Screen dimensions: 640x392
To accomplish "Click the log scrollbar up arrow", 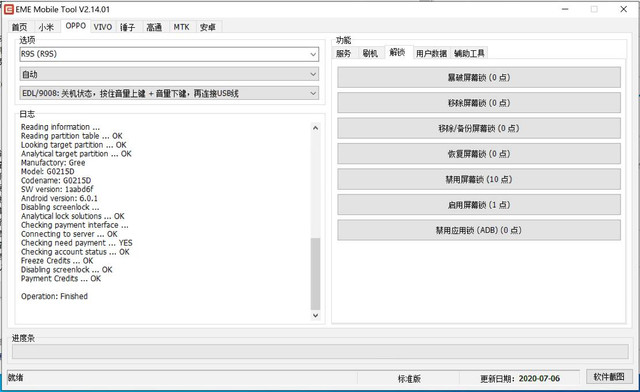I will (315, 128).
